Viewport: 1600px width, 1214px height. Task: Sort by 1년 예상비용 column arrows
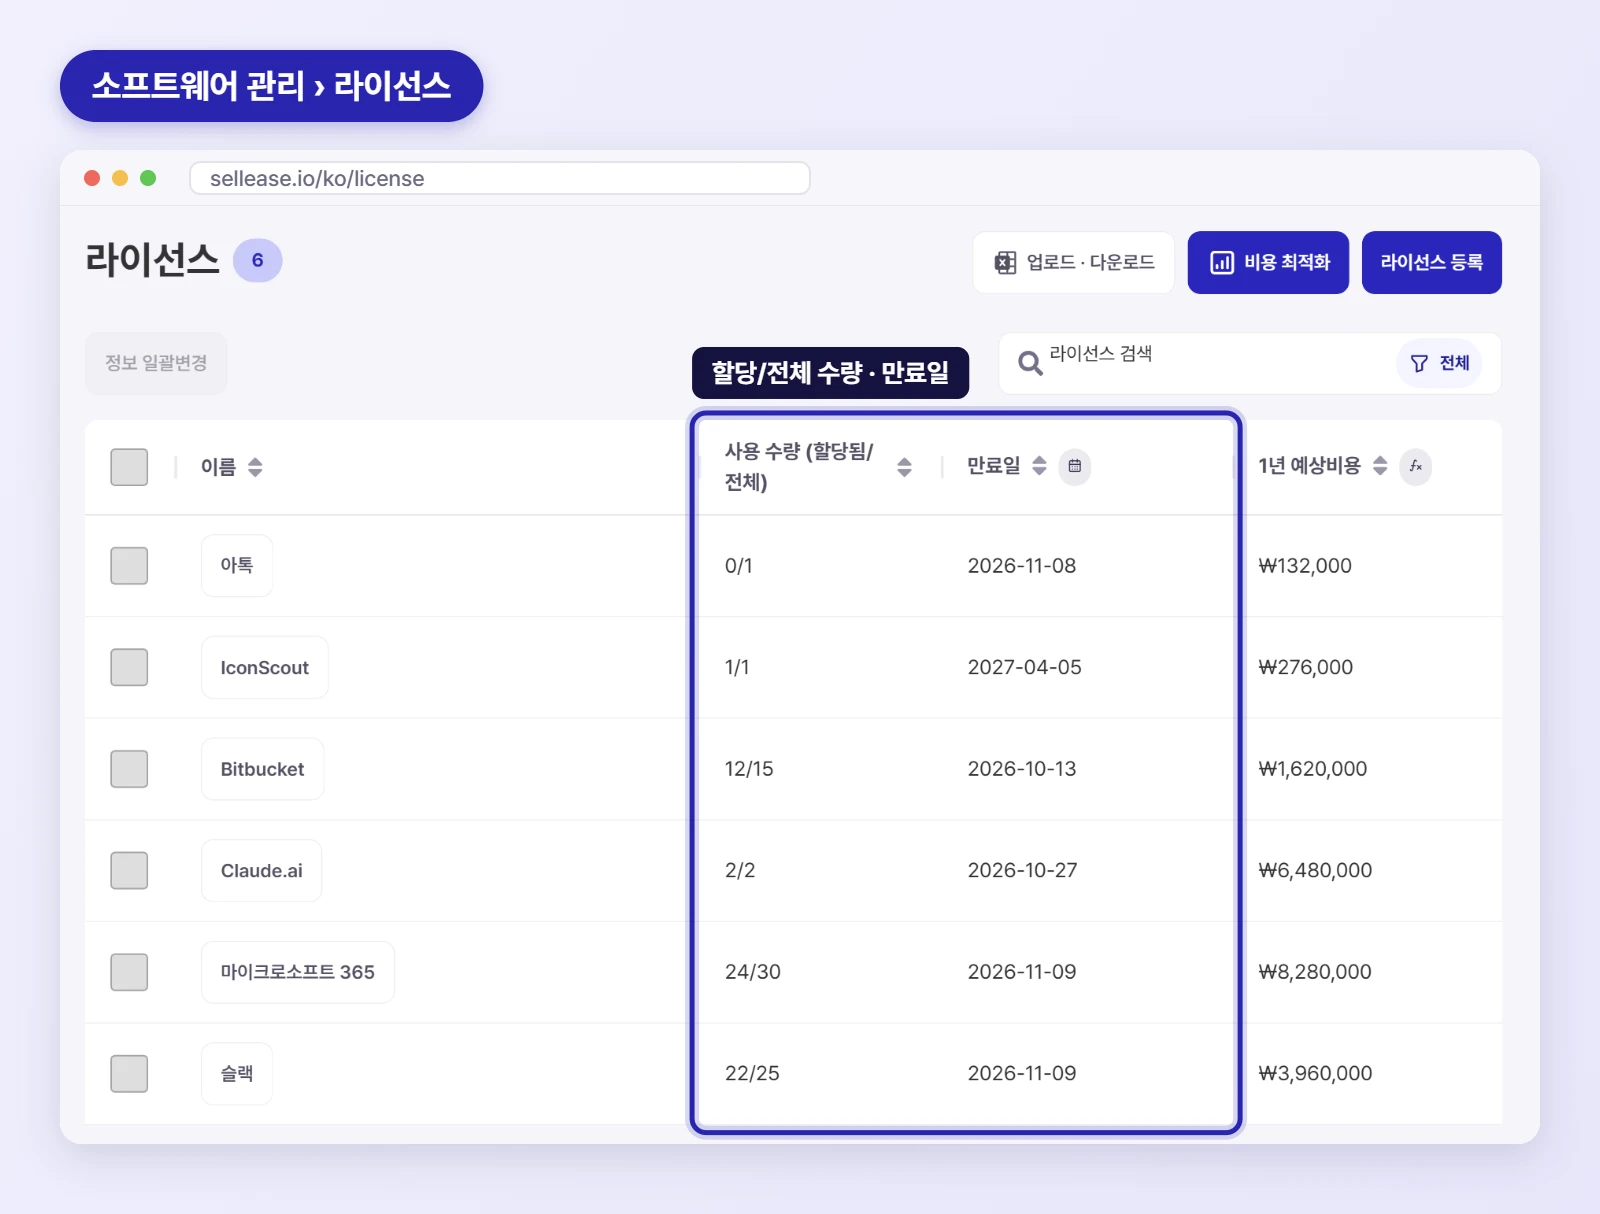point(1380,466)
